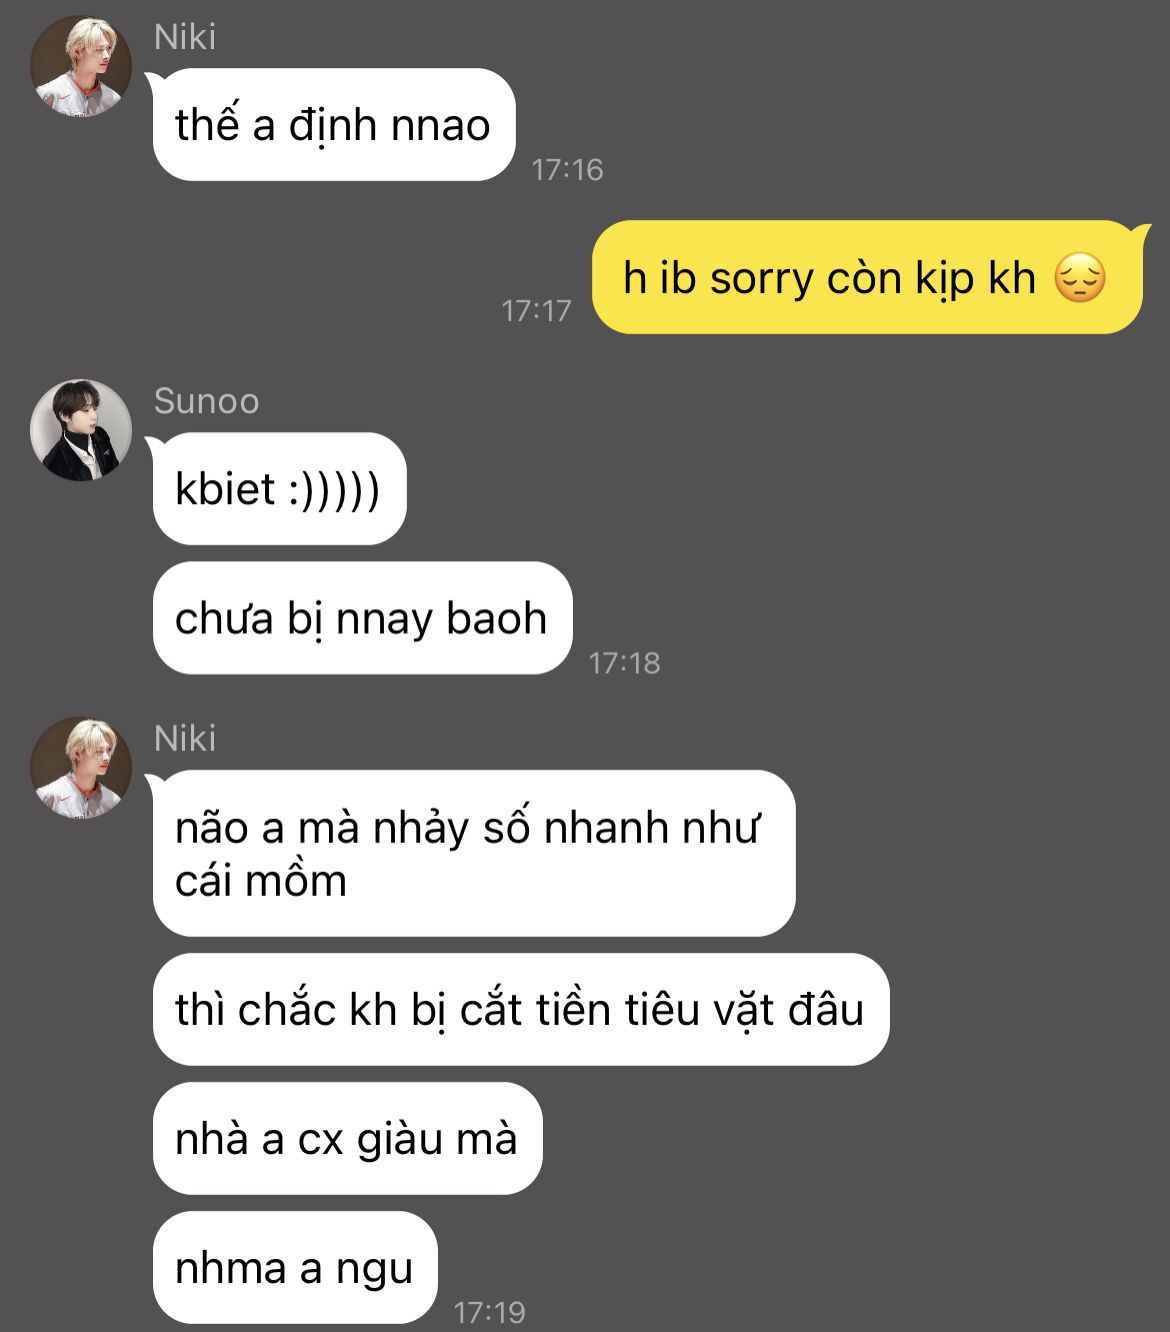
Task: Click the 17:19 timestamp
Action: point(490,1312)
